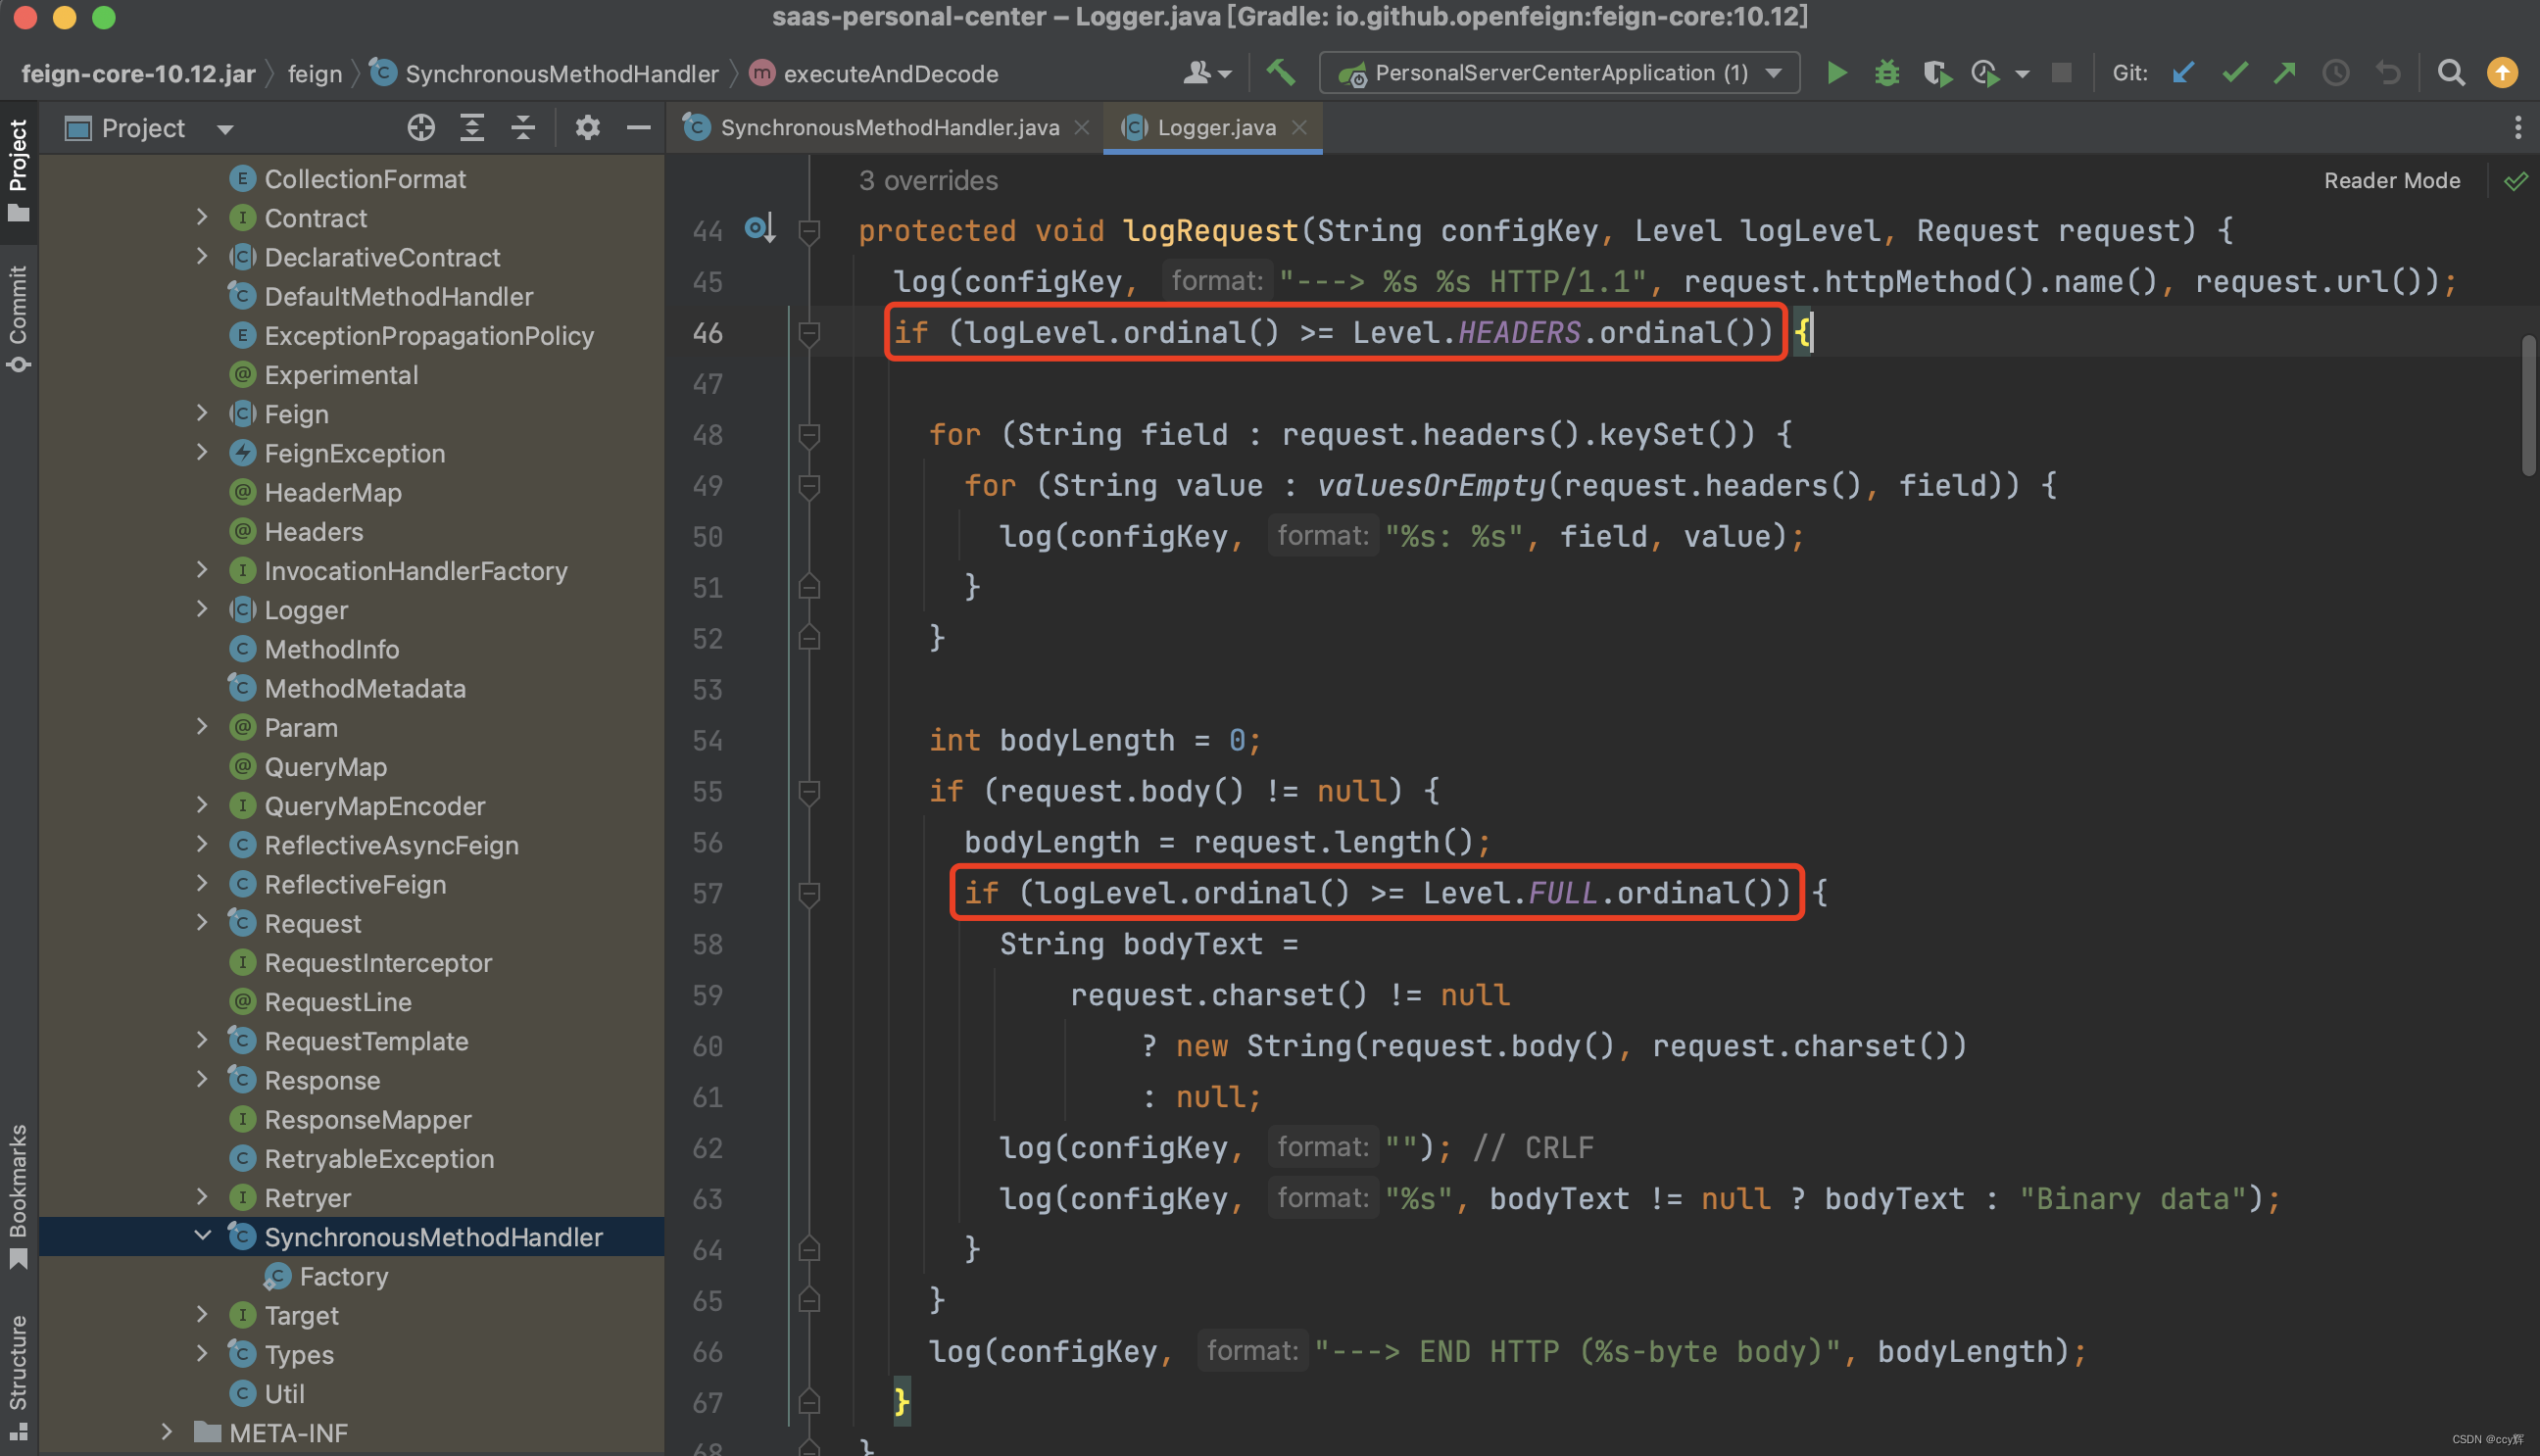Open PersonalServerCenterApplication run configuration dropdown

1559,73
